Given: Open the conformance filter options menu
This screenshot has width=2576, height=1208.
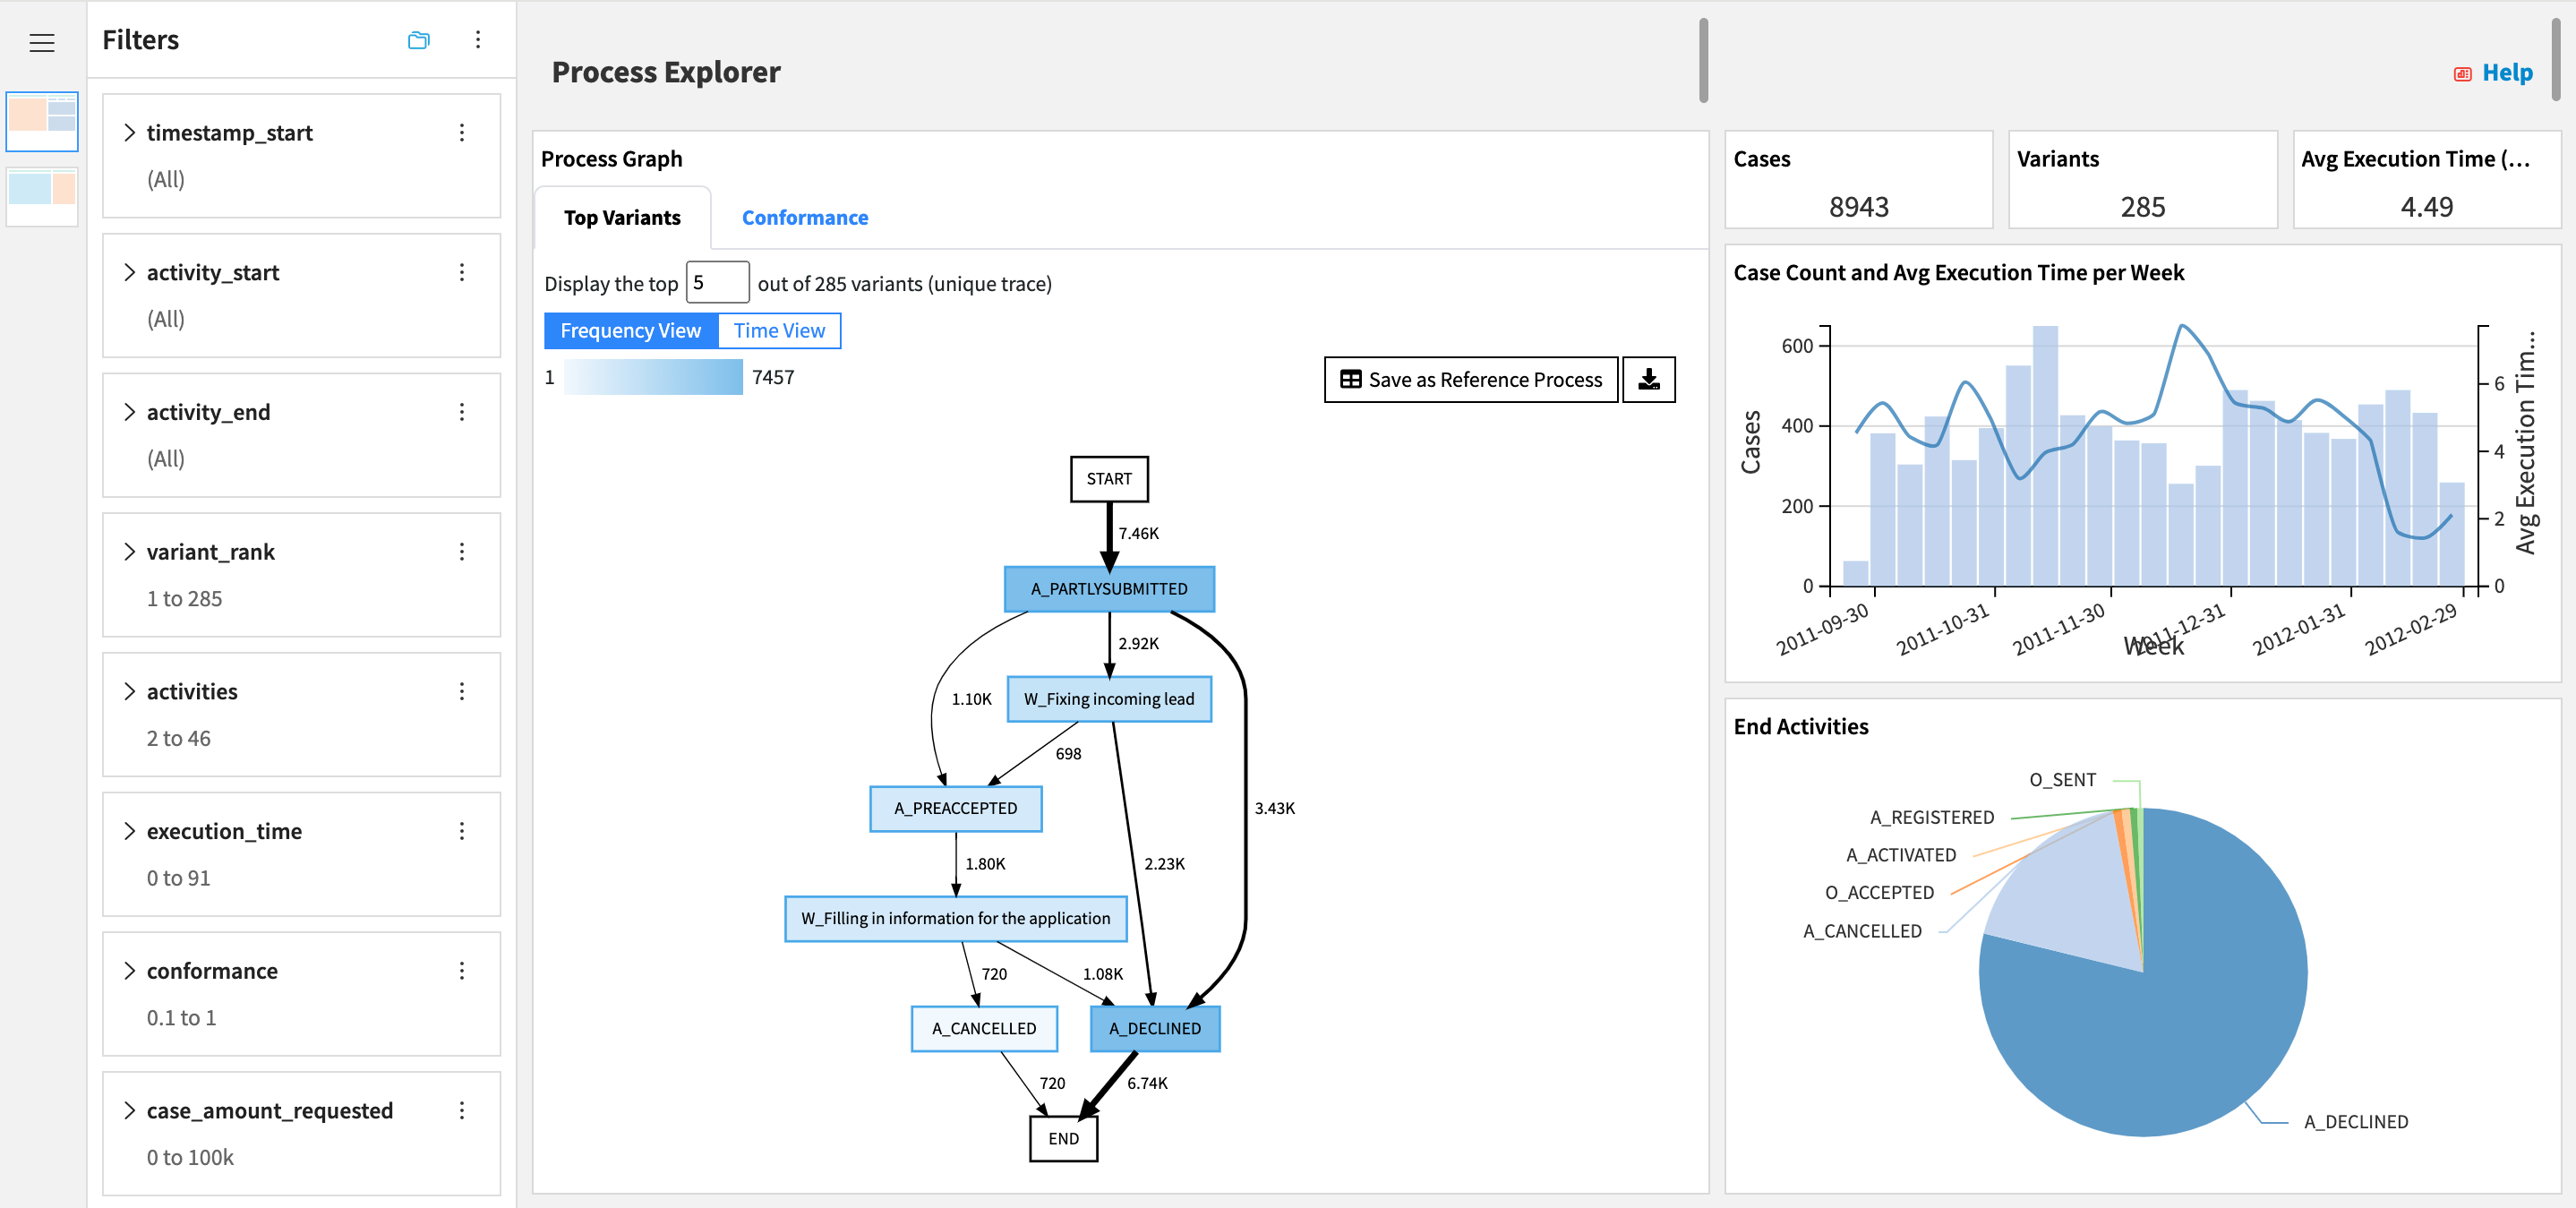Looking at the screenshot, I should click(x=461, y=970).
